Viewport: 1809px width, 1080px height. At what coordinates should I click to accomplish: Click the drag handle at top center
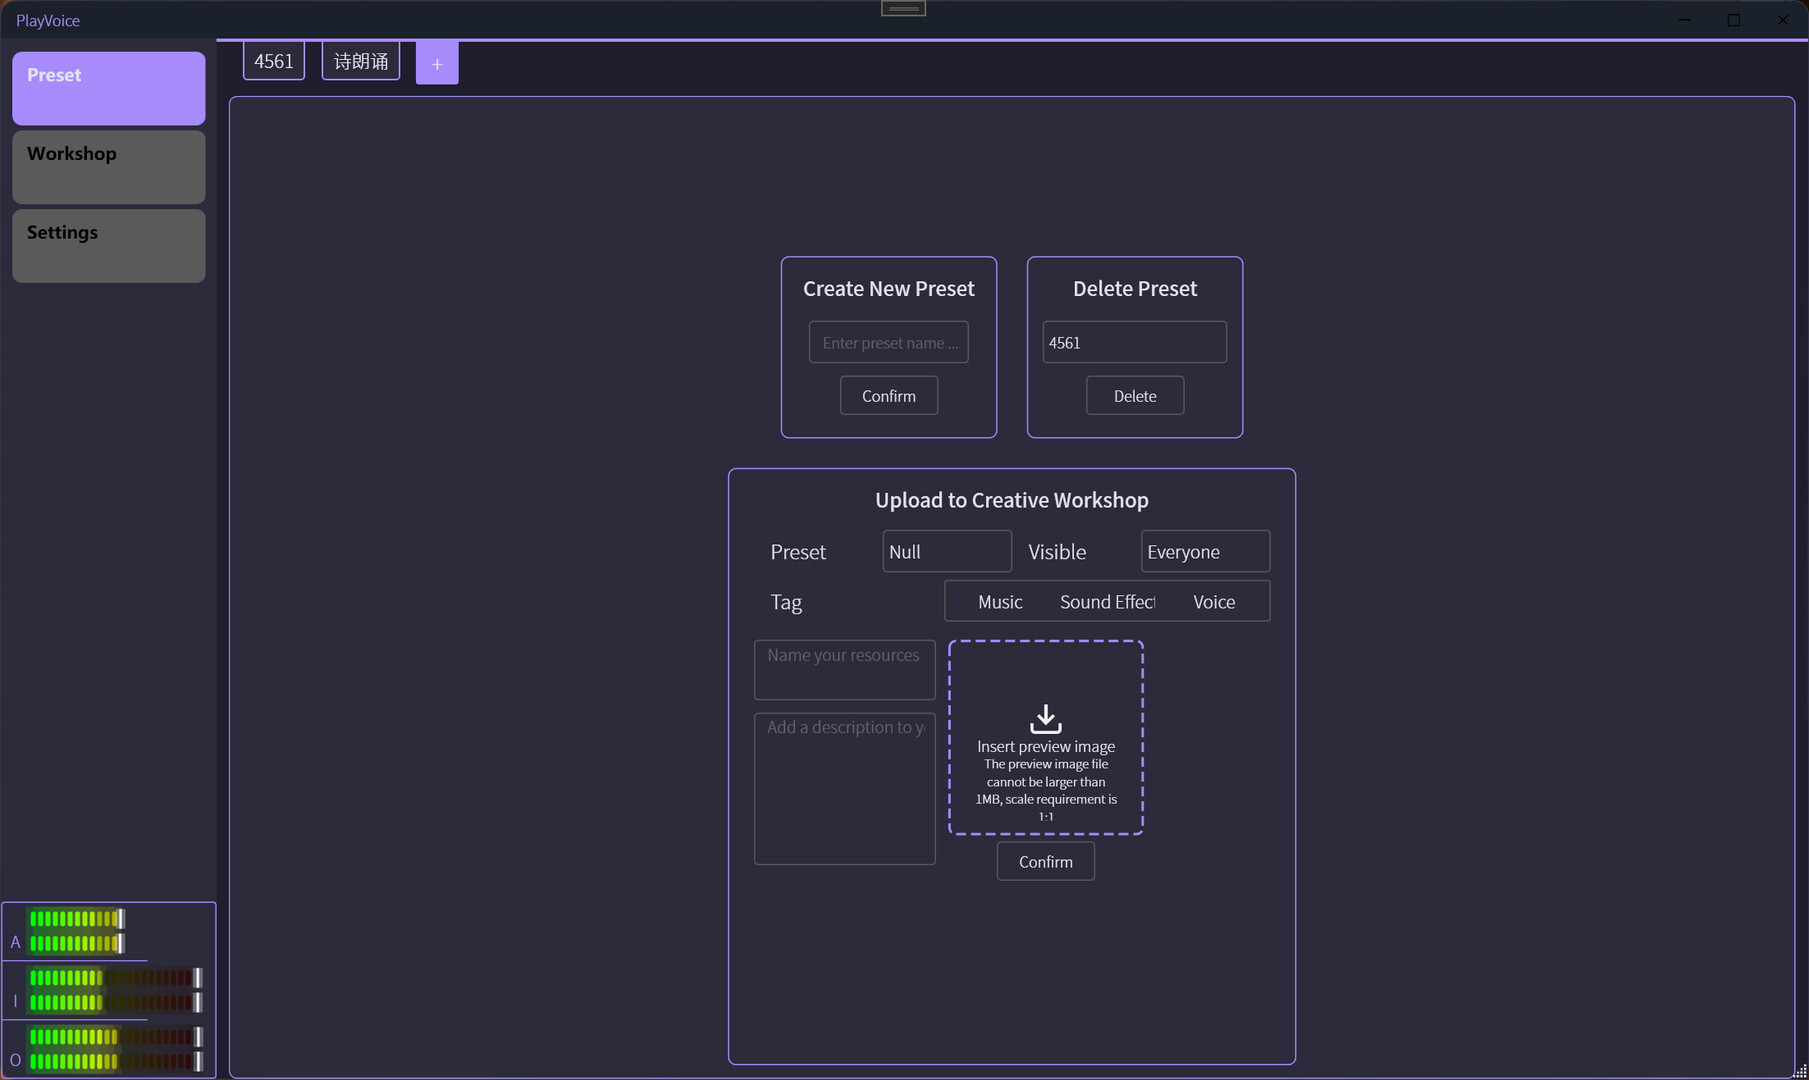click(903, 8)
